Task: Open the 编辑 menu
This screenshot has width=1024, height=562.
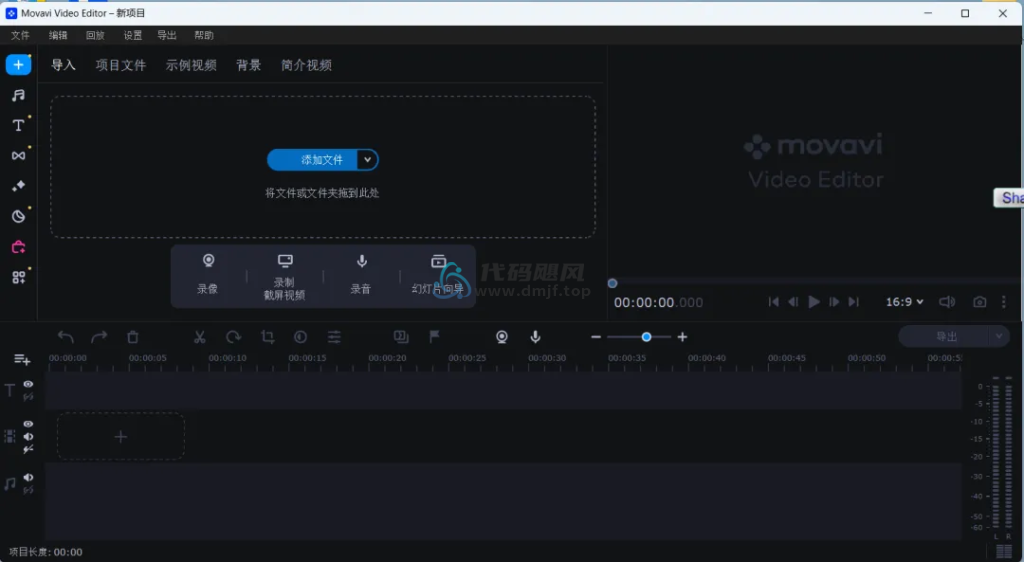Action: coord(58,35)
